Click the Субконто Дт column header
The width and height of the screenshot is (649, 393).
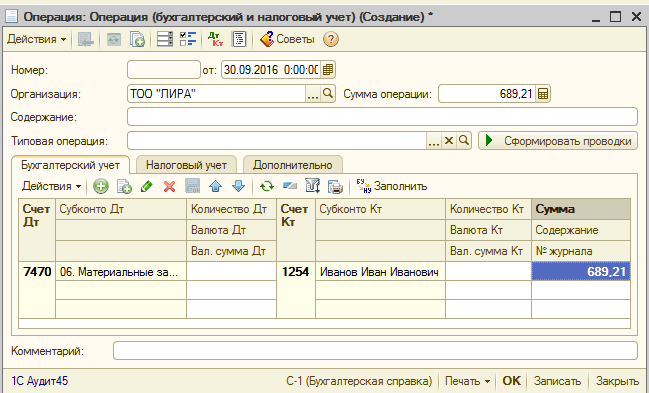pos(121,209)
